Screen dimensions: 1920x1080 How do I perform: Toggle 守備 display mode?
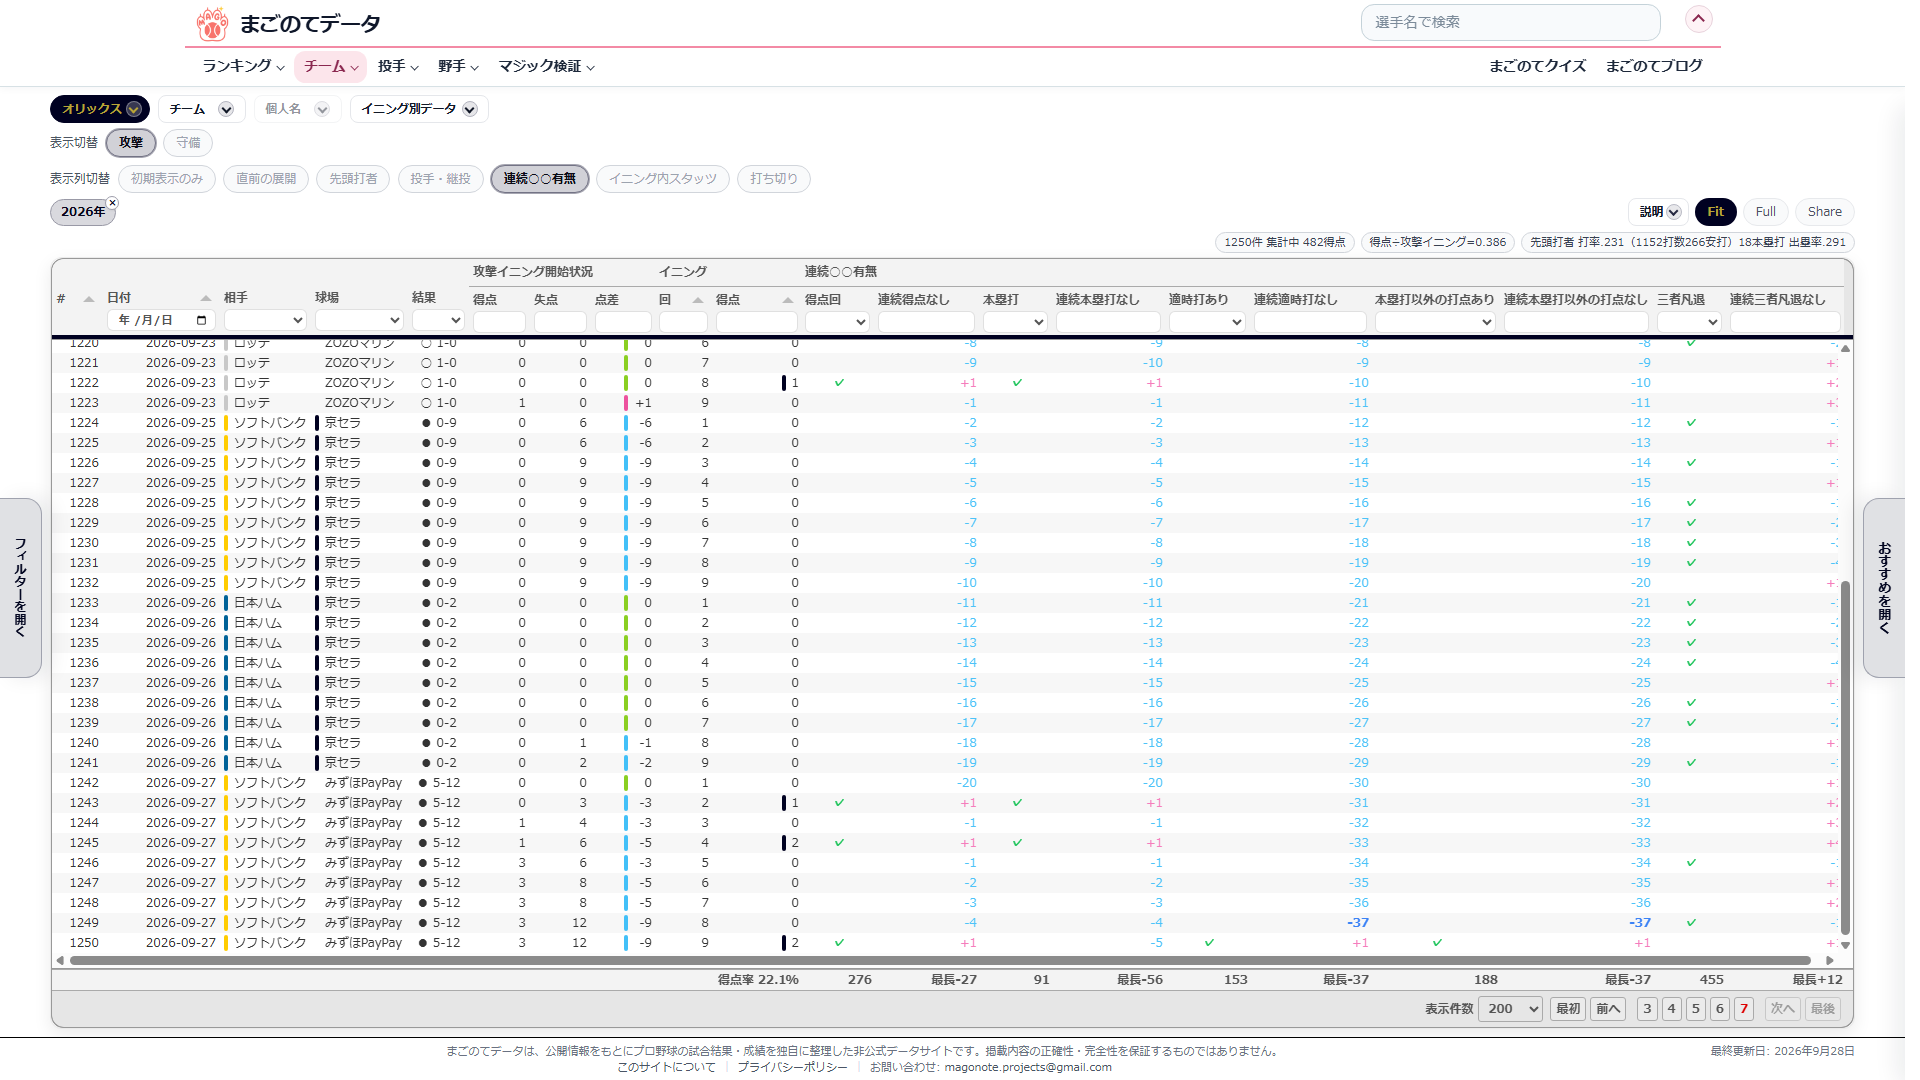(x=188, y=143)
